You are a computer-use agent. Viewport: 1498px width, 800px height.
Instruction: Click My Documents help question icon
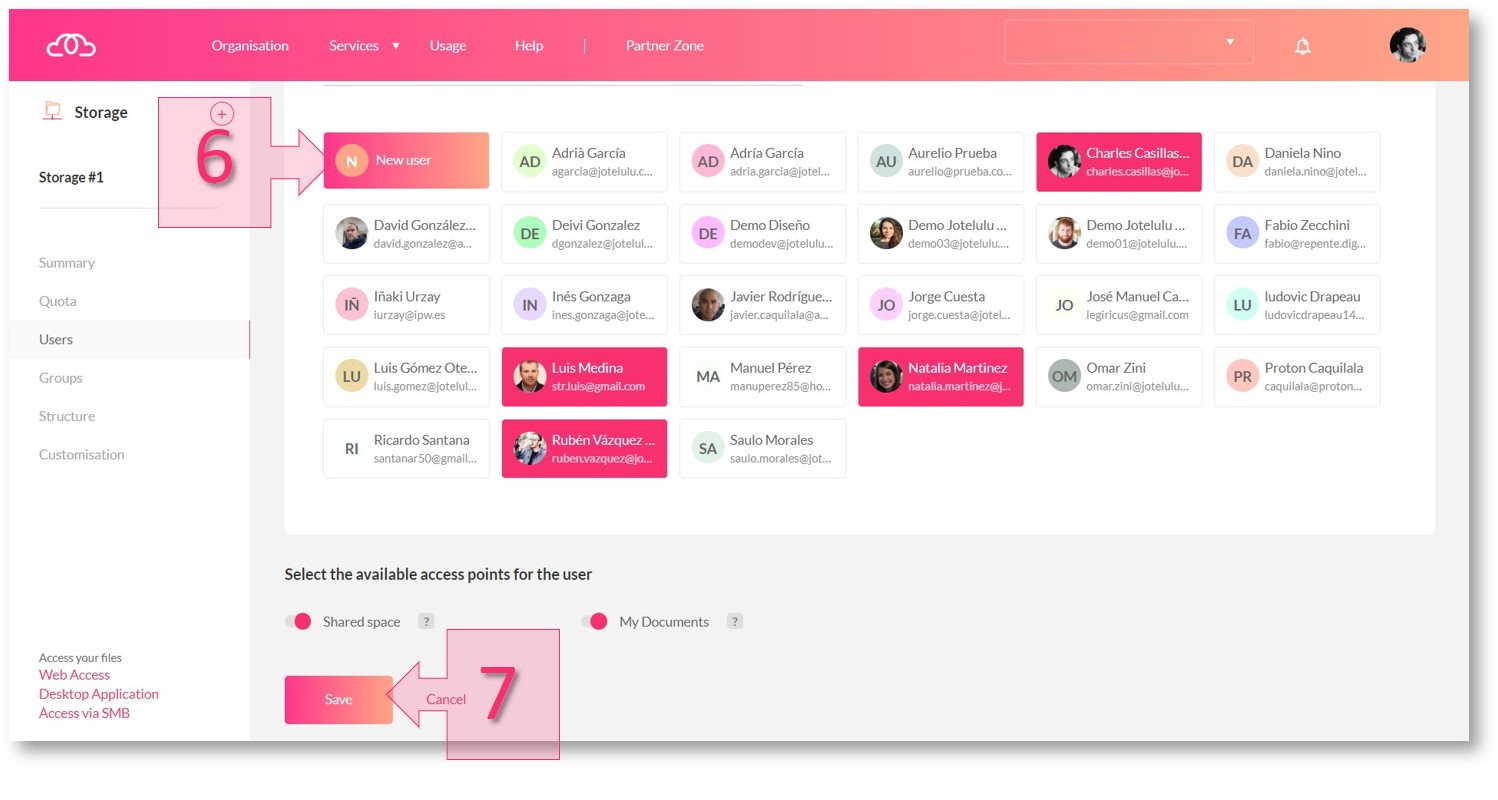tap(735, 621)
